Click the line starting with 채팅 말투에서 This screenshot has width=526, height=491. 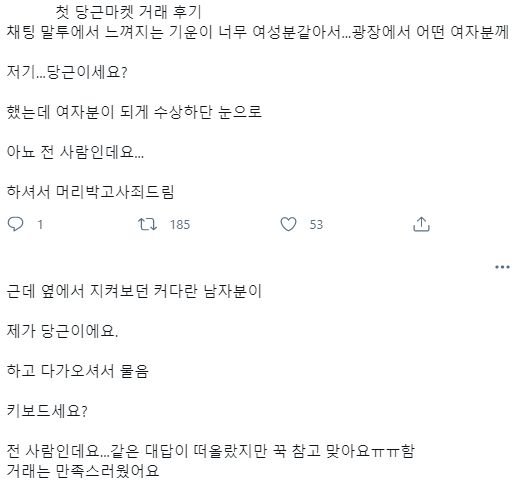click(258, 32)
